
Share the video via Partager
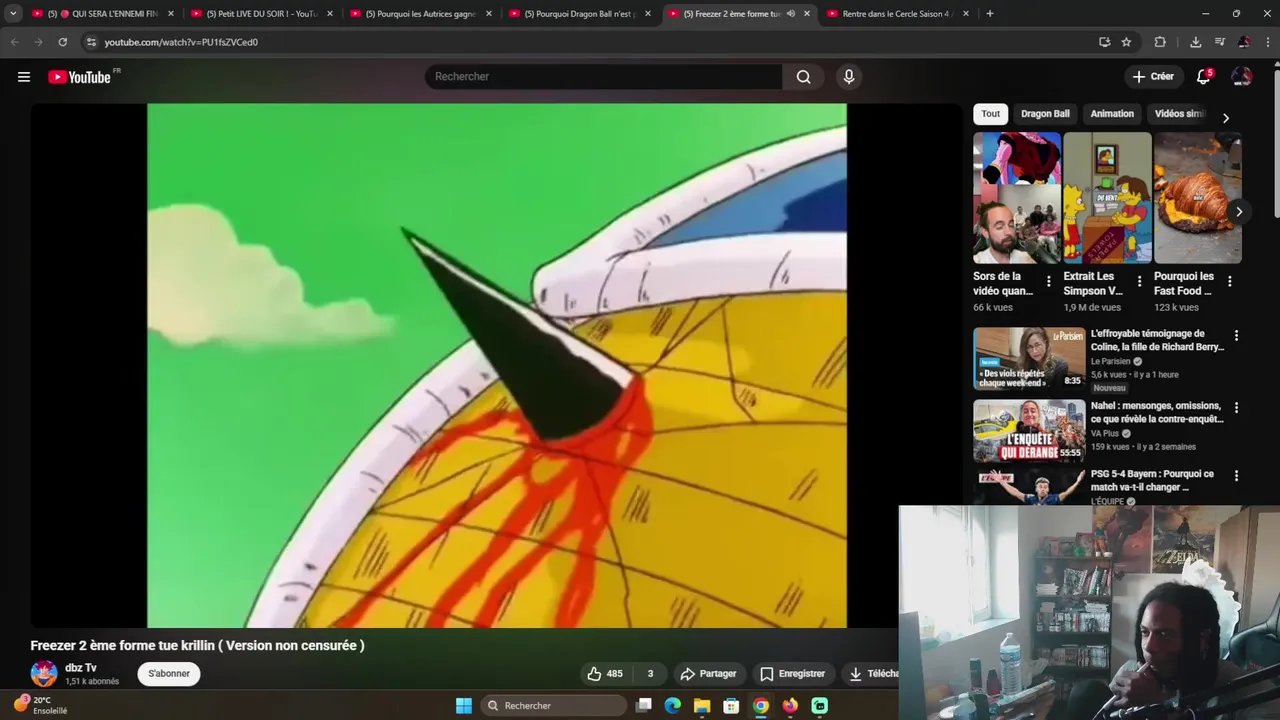click(708, 674)
